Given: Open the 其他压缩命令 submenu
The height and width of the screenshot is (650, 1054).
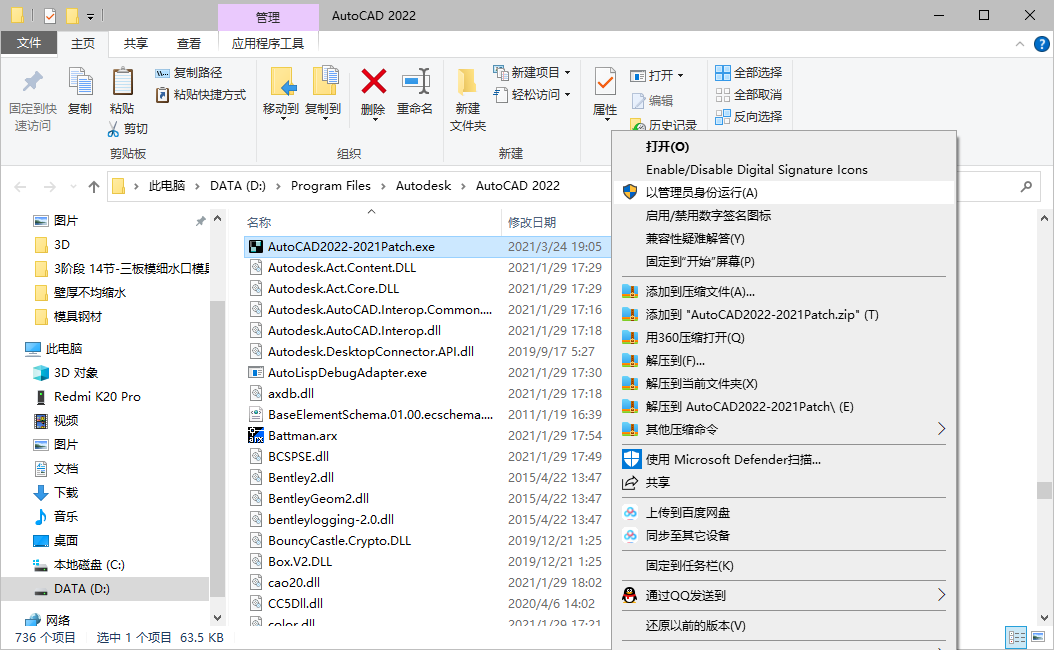Looking at the screenshot, I should (x=700, y=426).
